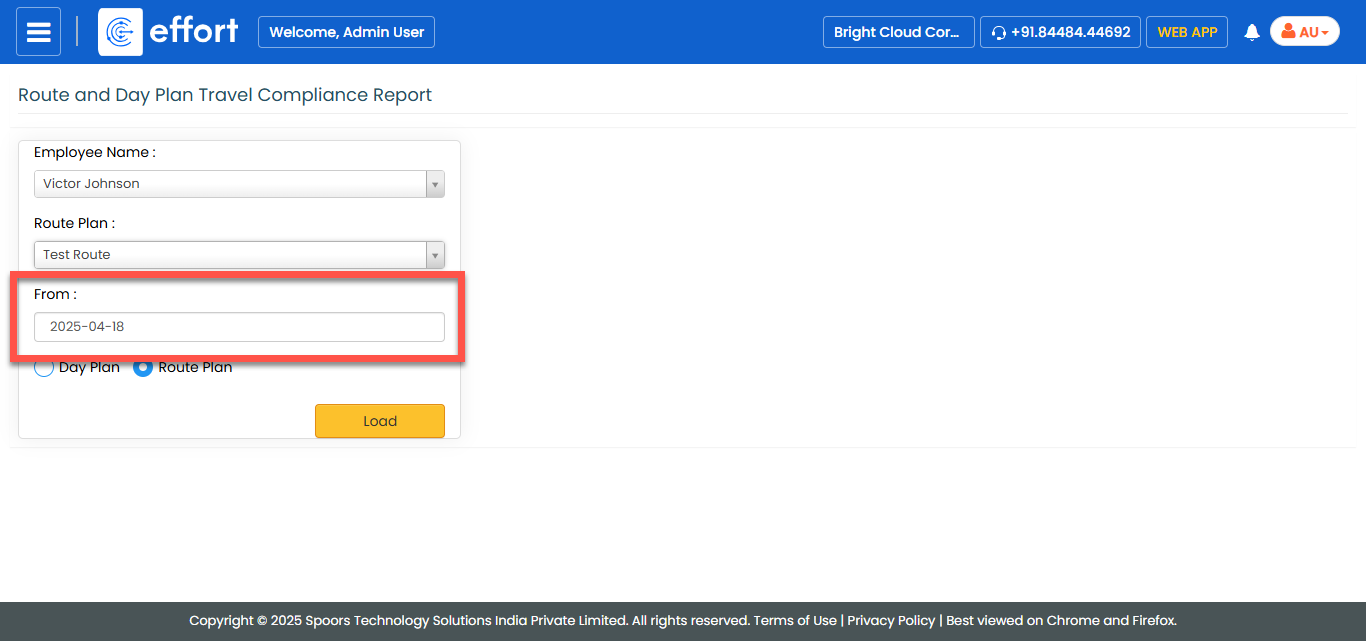Expand the Employee Name dropdown arrow
The image size is (1366, 641).
click(x=435, y=184)
